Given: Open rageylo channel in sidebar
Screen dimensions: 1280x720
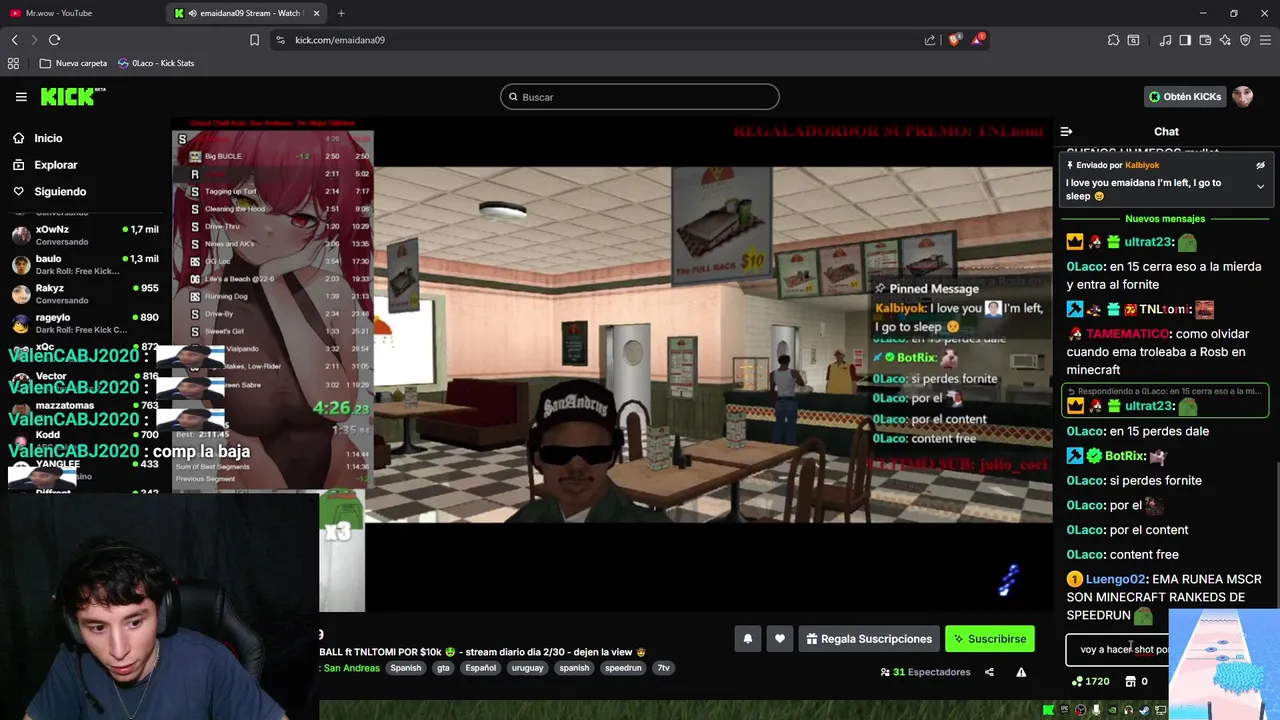Looking at the screenshot, I should pos(85,323).
